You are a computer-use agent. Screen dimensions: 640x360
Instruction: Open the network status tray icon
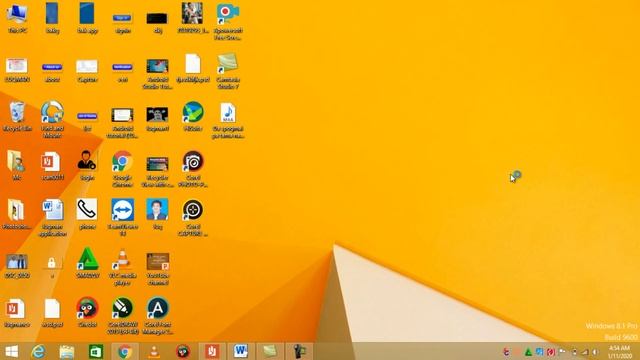coord(585,352)
